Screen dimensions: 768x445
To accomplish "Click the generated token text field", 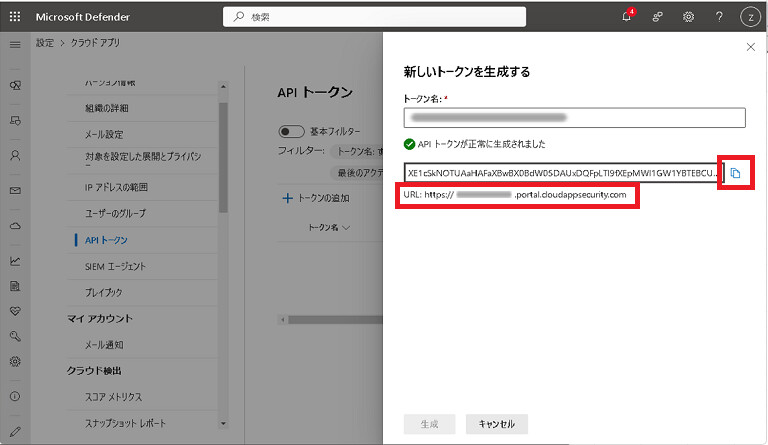I will [x=563, y=173].
